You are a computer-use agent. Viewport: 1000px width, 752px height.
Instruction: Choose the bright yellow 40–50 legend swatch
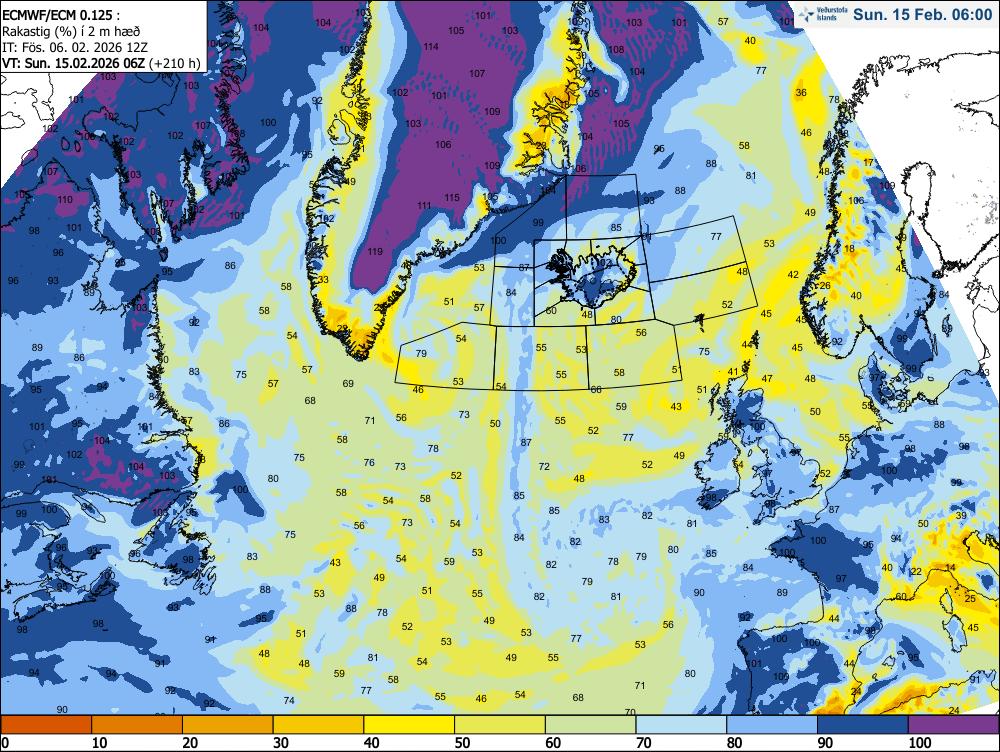coord(409,725)
